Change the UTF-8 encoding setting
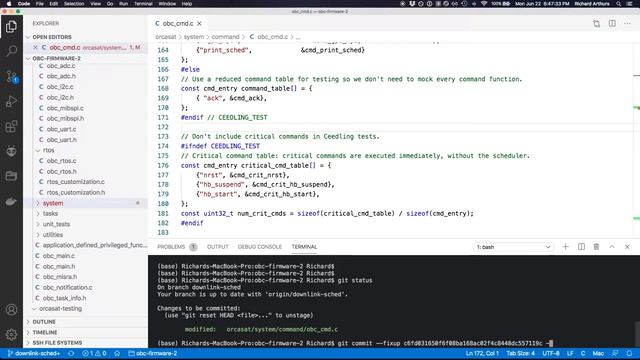The height and width of the screenshot is (360, 640). 550,353
